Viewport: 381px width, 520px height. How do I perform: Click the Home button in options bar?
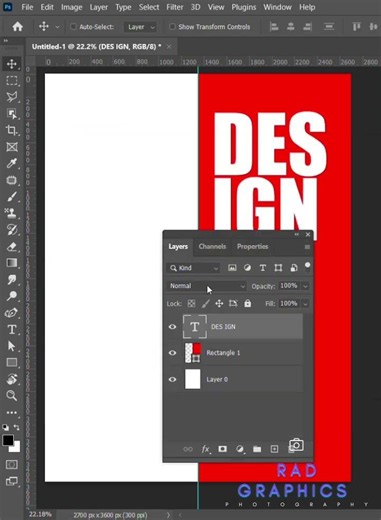[17, 27]
